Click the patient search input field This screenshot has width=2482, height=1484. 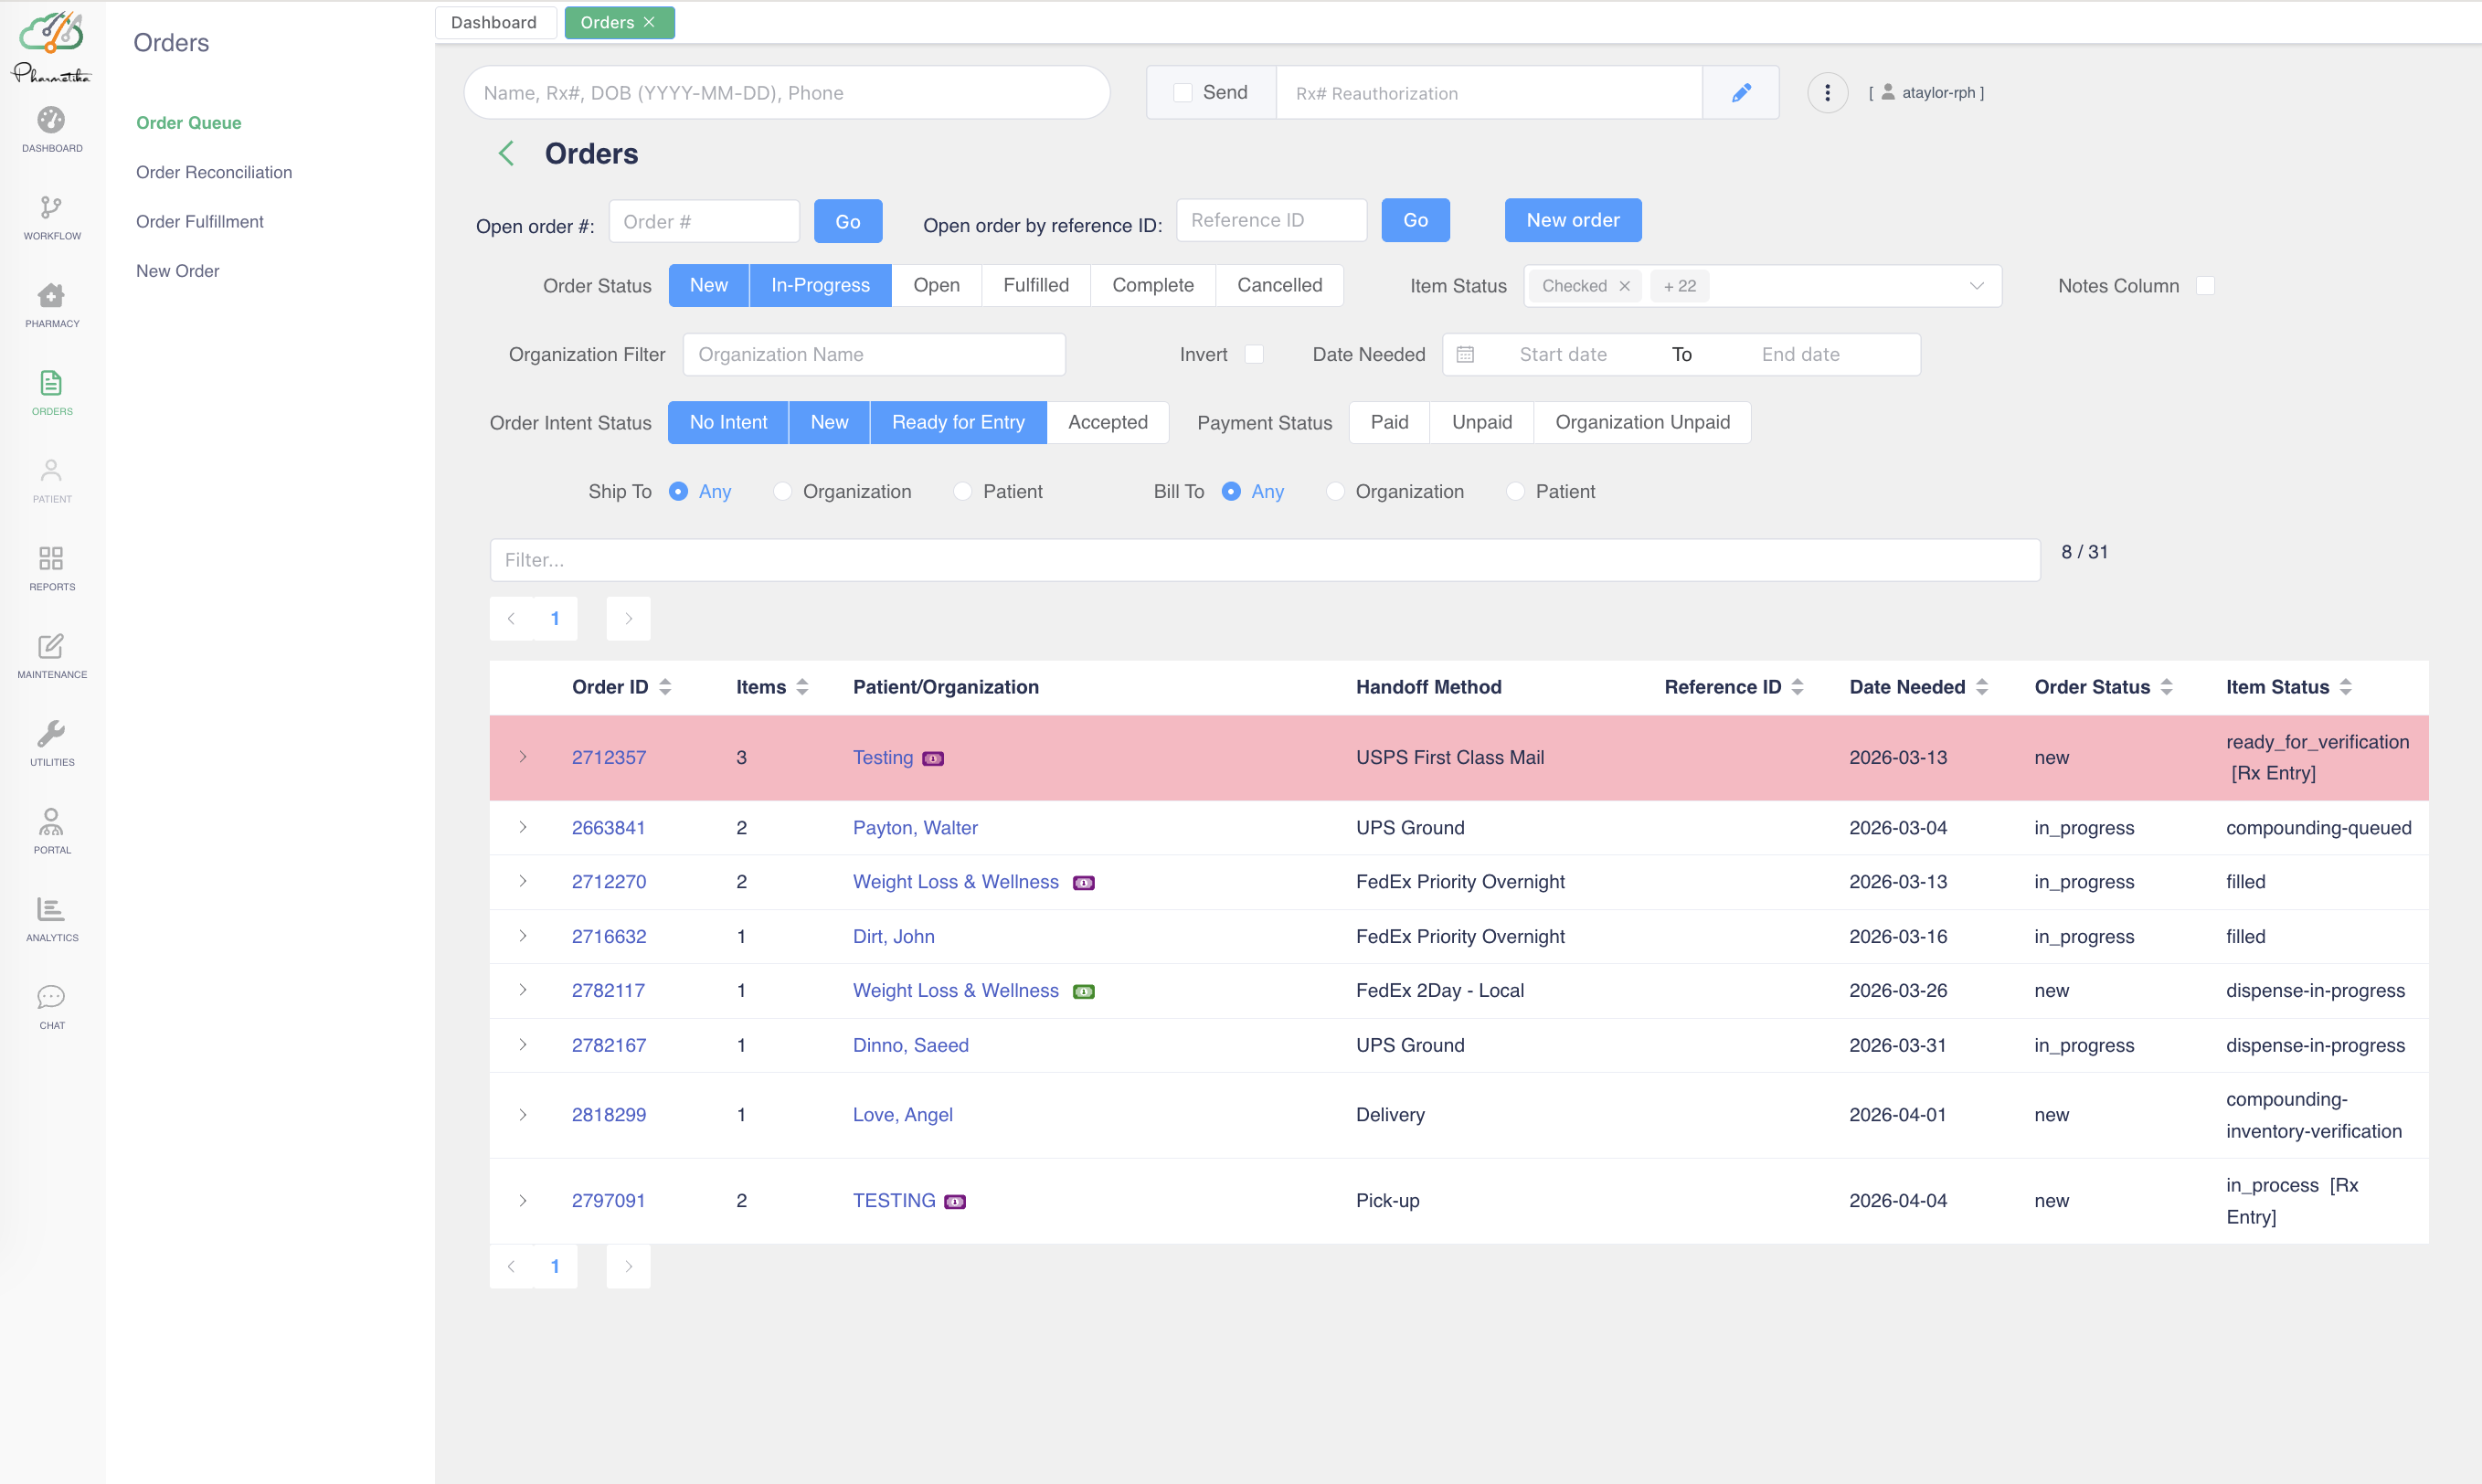(x=787, y=93)
